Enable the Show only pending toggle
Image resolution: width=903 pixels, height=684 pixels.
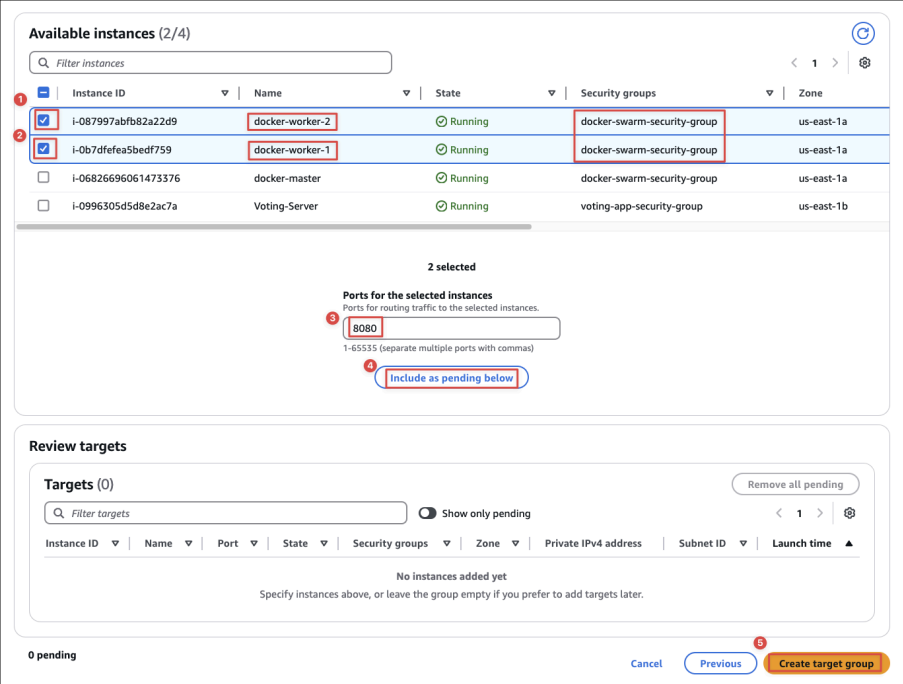coord(427,513)
